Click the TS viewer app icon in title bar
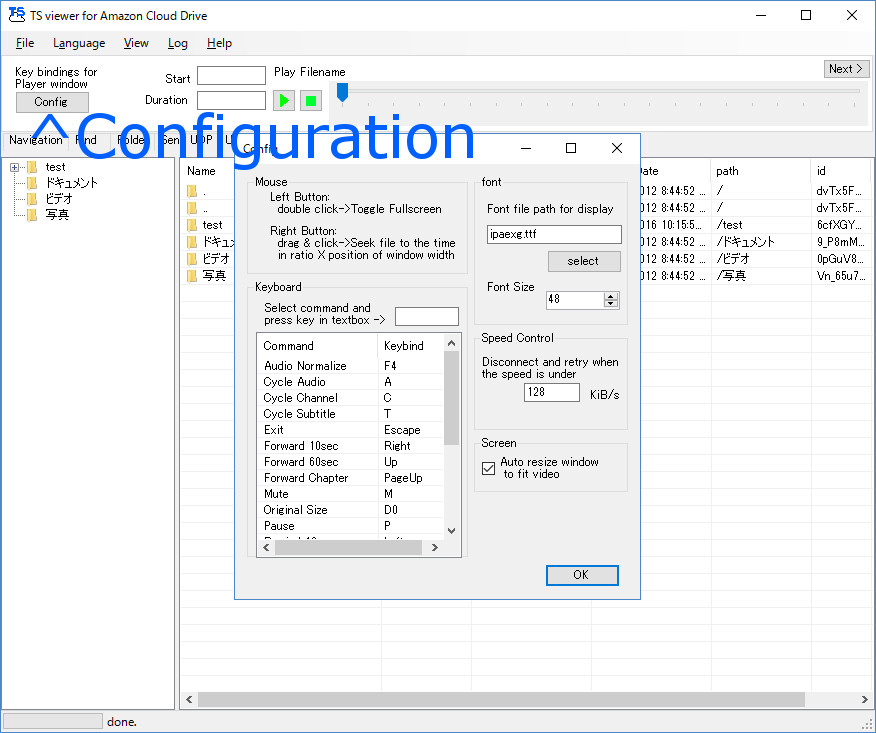Image resolution: width=876 pixels, height=733 pixels. [x=16, y=15]
